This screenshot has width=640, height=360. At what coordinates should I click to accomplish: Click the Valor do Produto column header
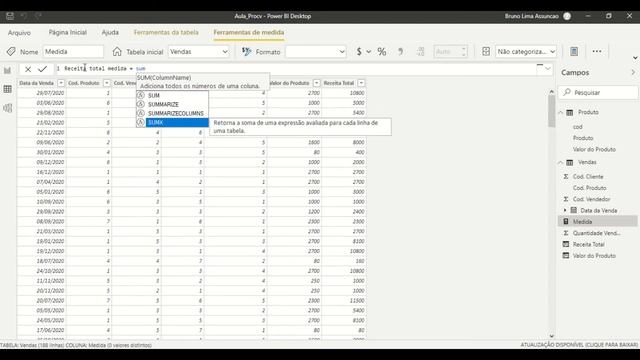click(x=290, y=83)
